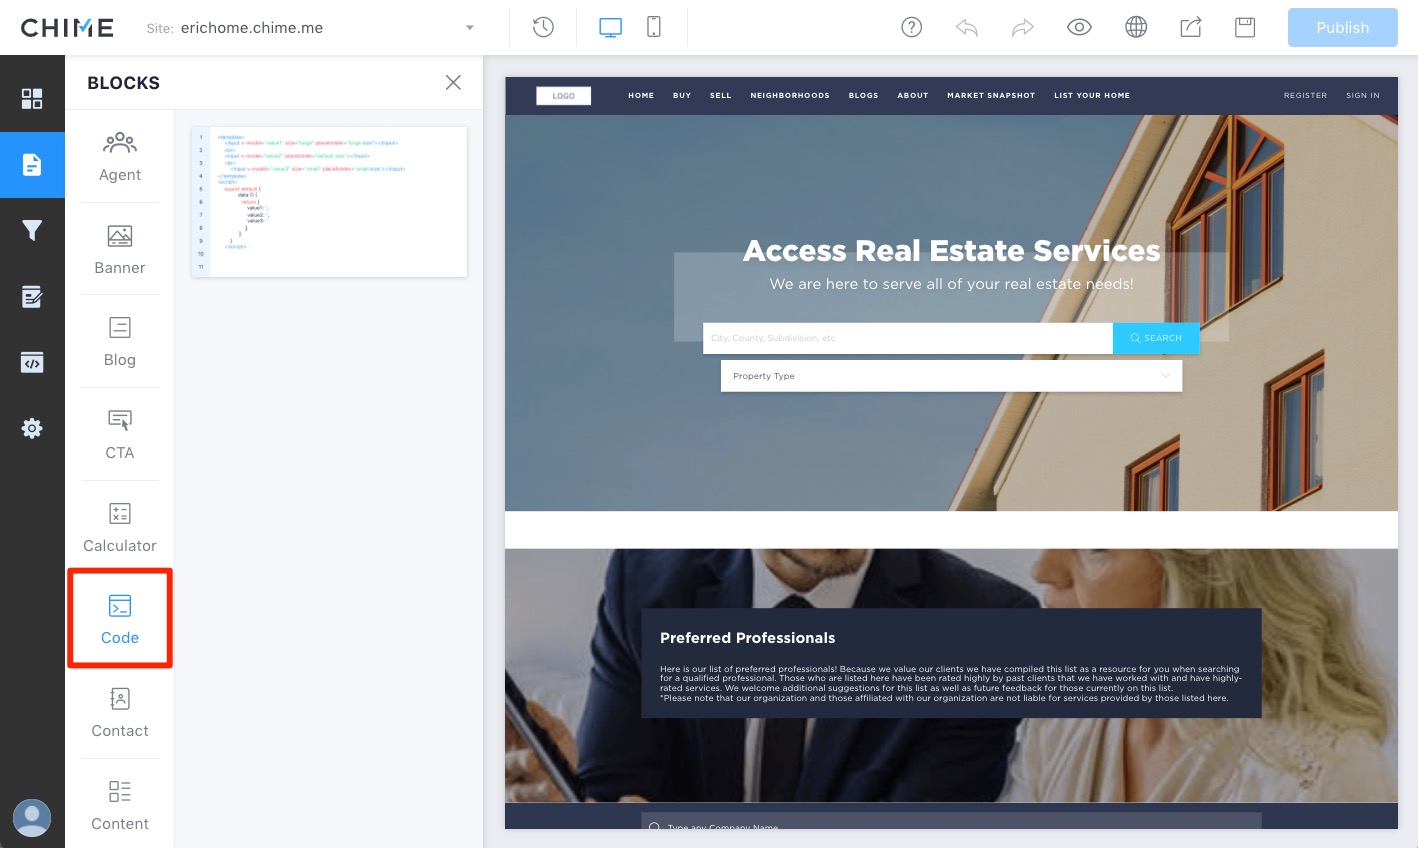Focus the City, County, Subdivision search field
This screenshot has height=848, width=1418.
[908, 338]
